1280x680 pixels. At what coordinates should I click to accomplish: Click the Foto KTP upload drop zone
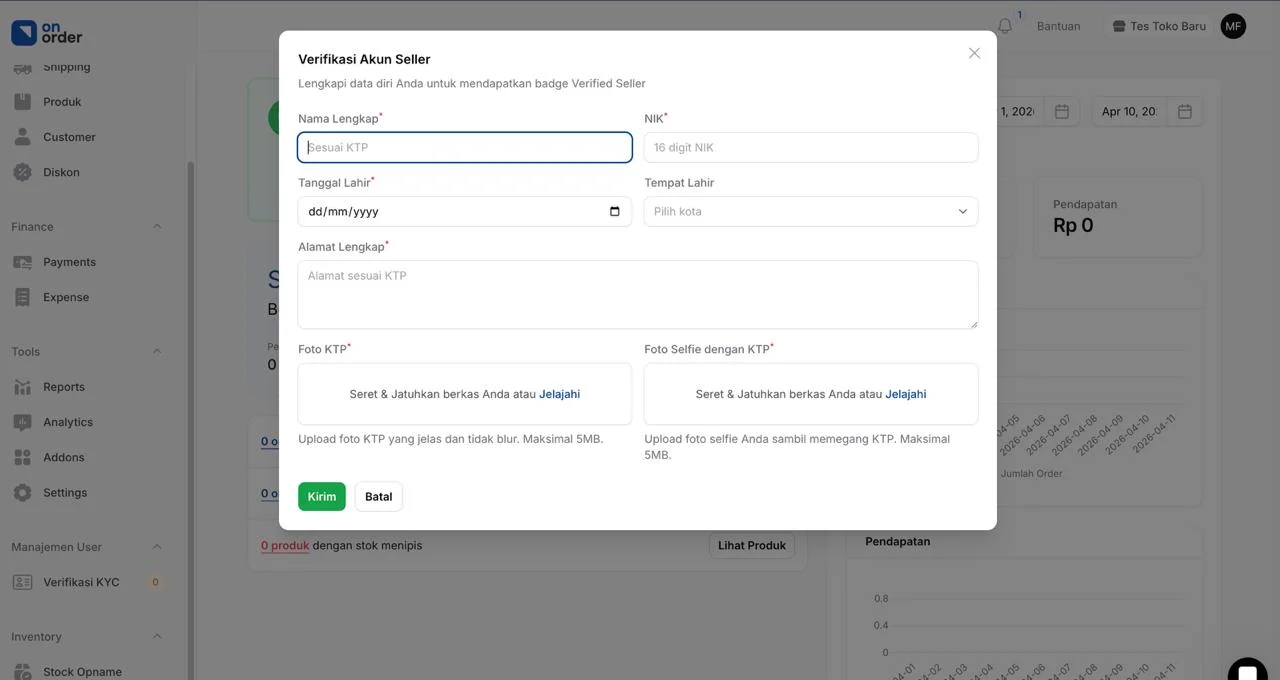[x=465, y=394]
